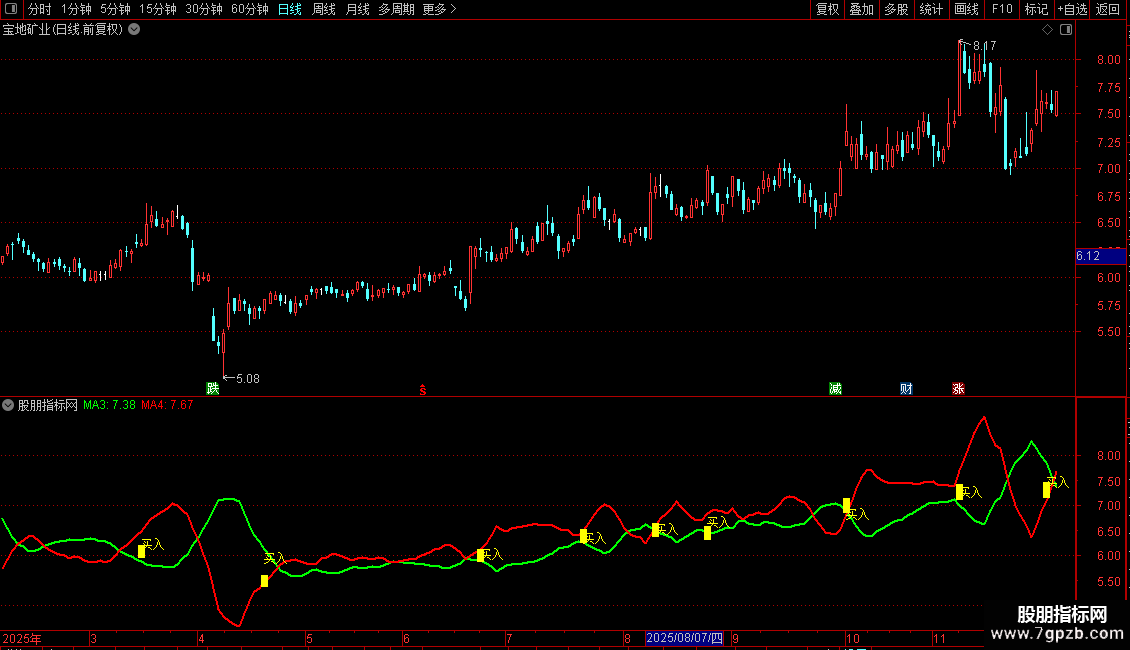This screenshot has height=650, width=1130.
Task: Click the 2025/08/07/四 date label
Action: click(x=685, y=638)
